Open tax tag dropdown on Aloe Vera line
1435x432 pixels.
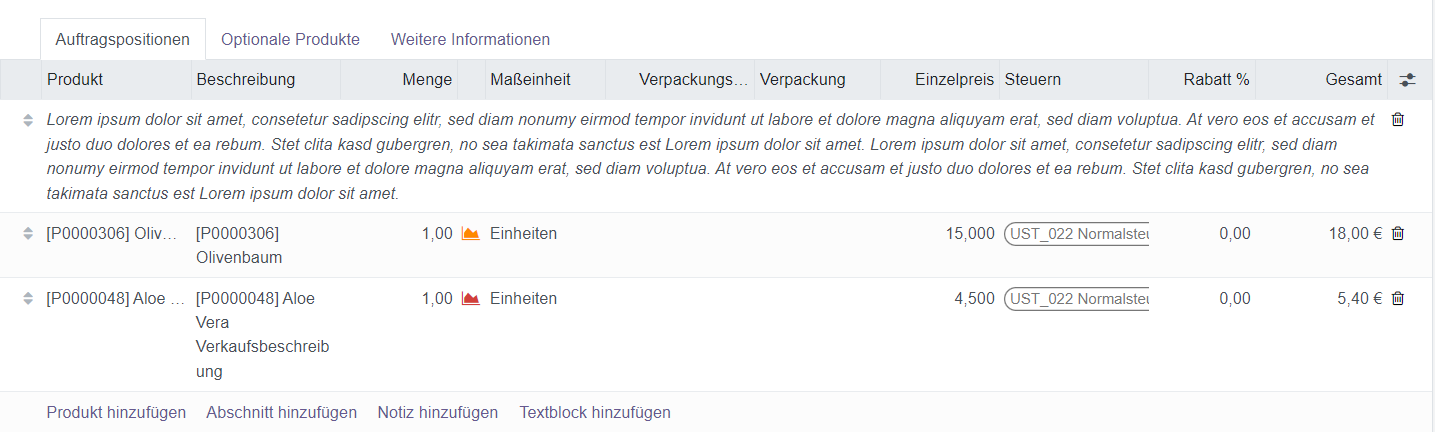pos(1077,299)
